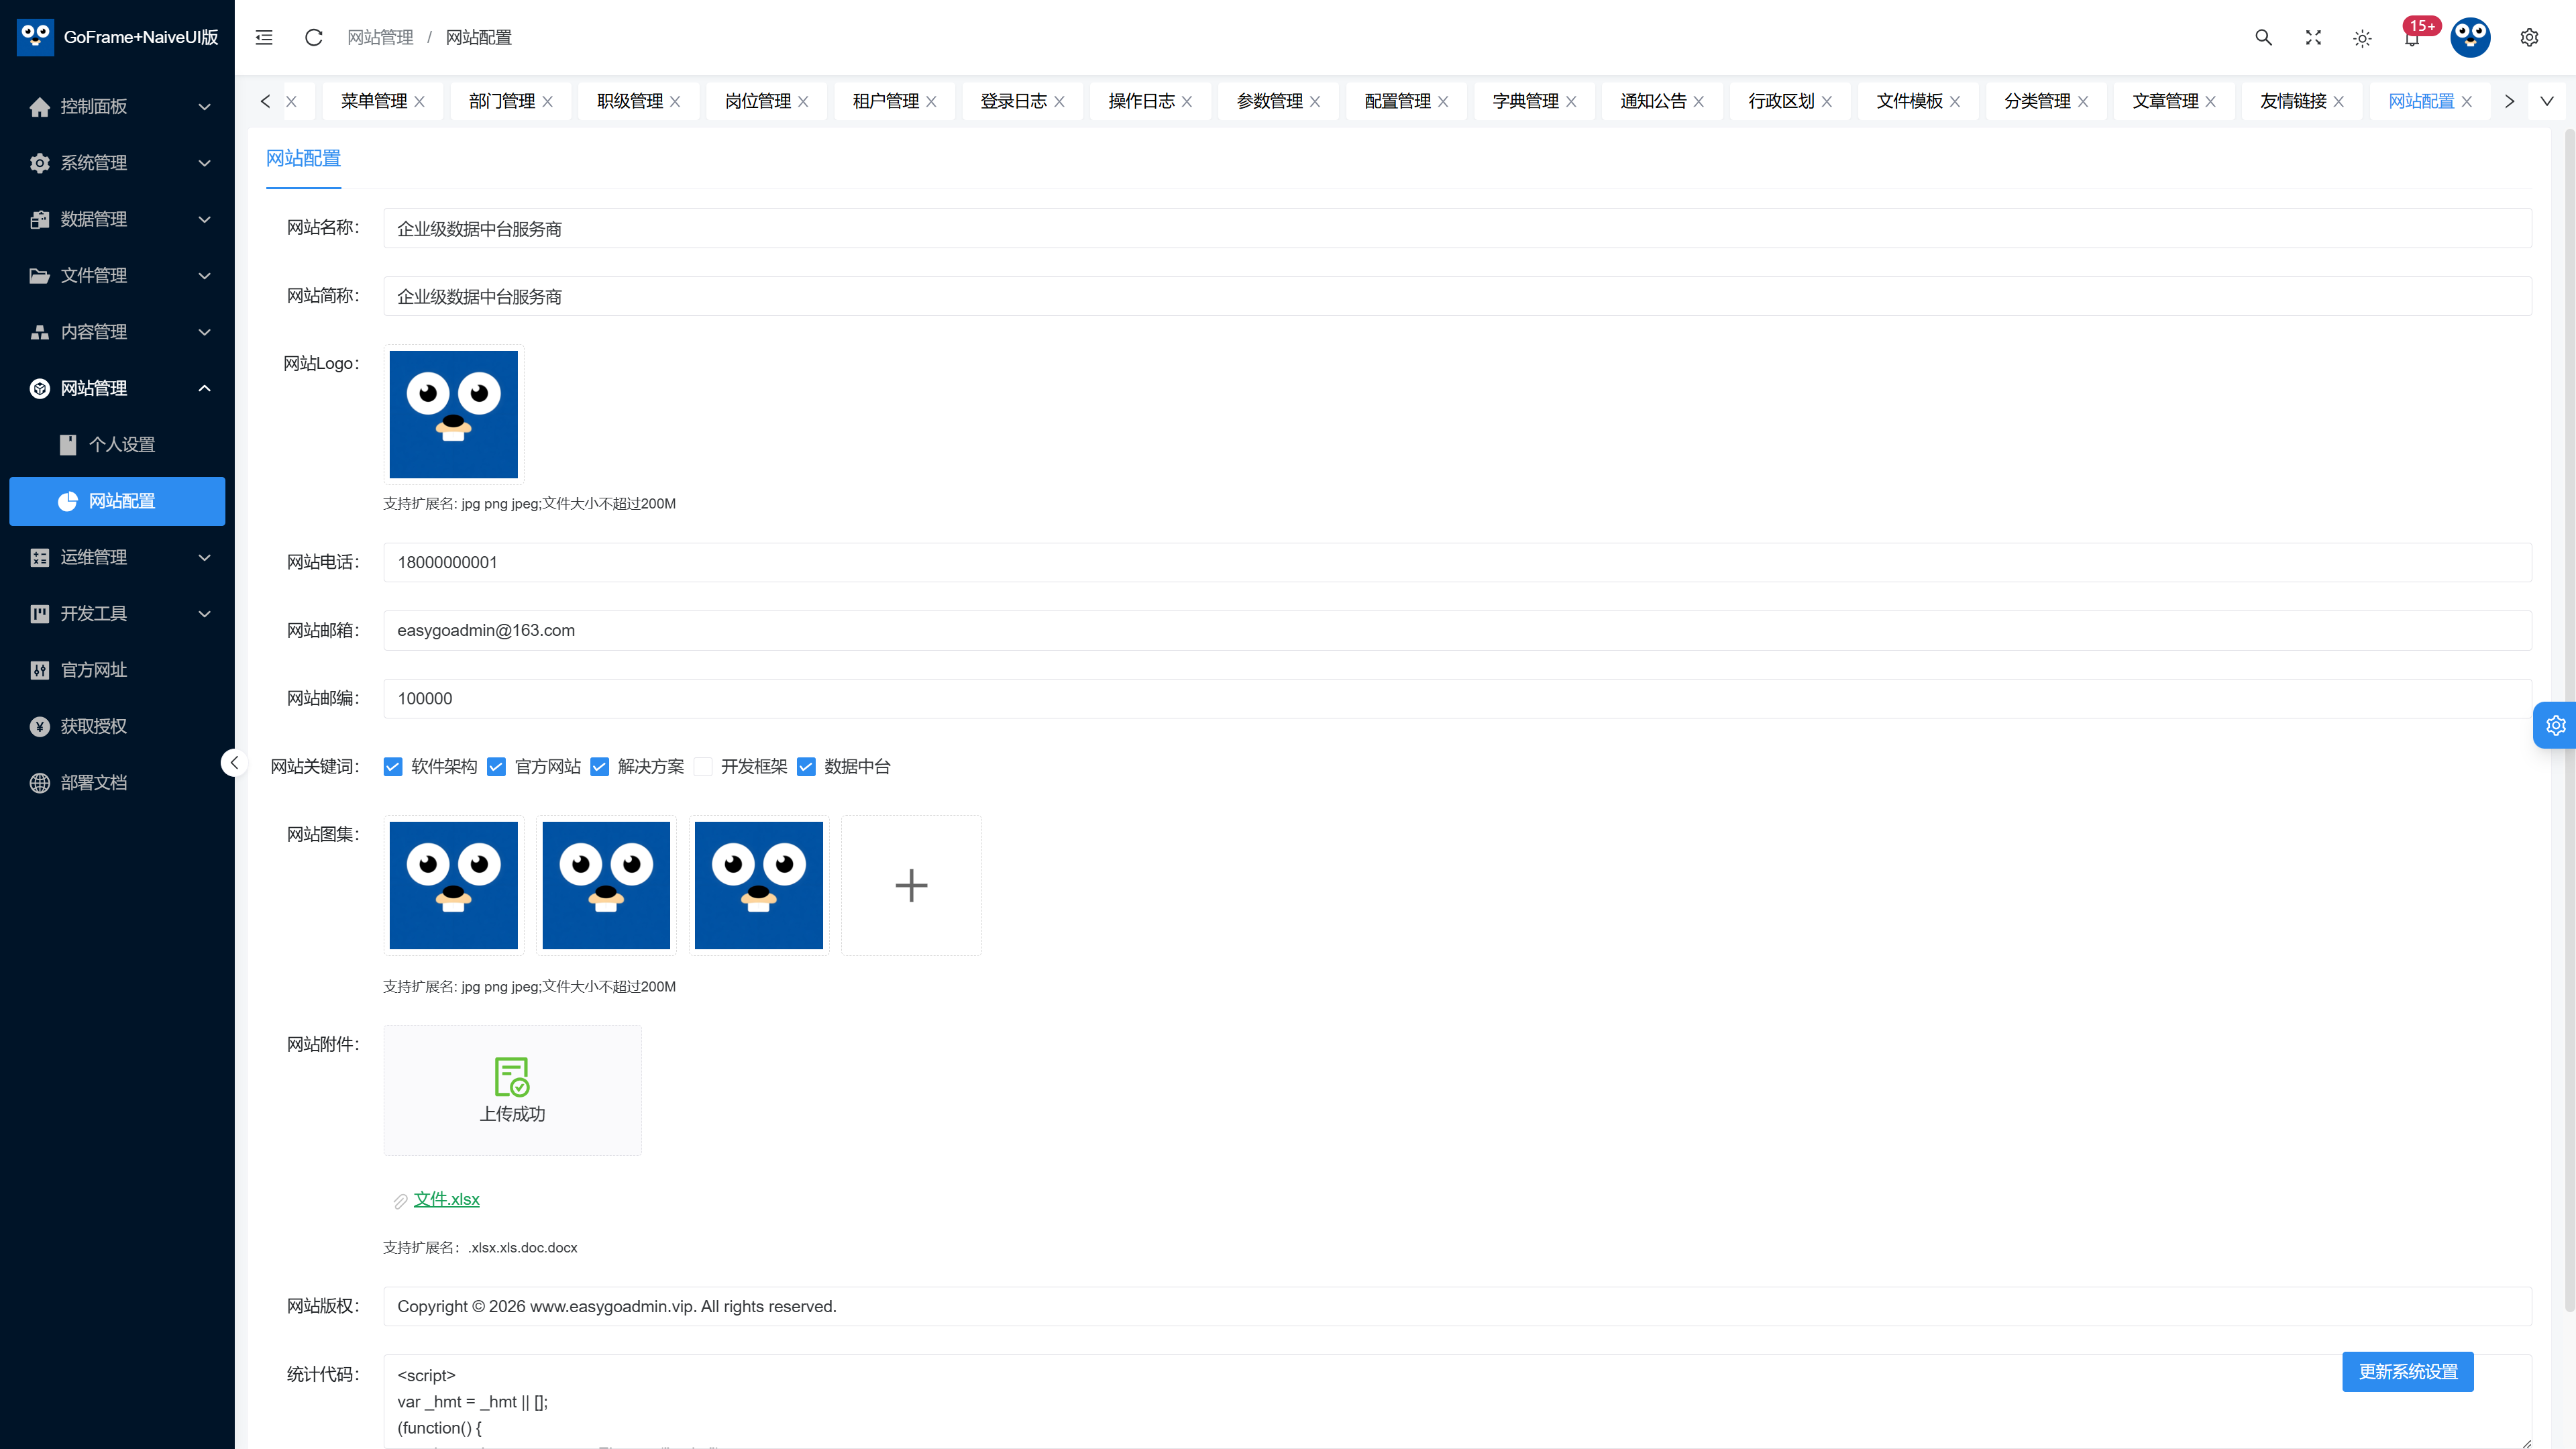2576x1449 pixels.
Task: Expand the 文件管理 sidebar menu
Action: tap(117, 275)
